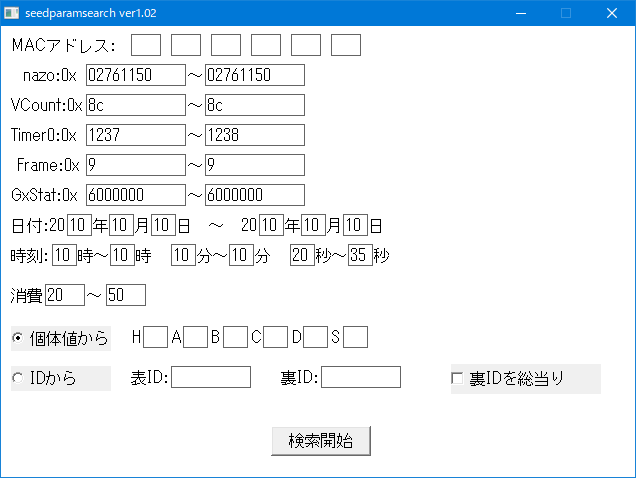Image resolution: width=636 pixels, height=478 pixels.
Task: Click the ending hour field
Action: (122, 255)
